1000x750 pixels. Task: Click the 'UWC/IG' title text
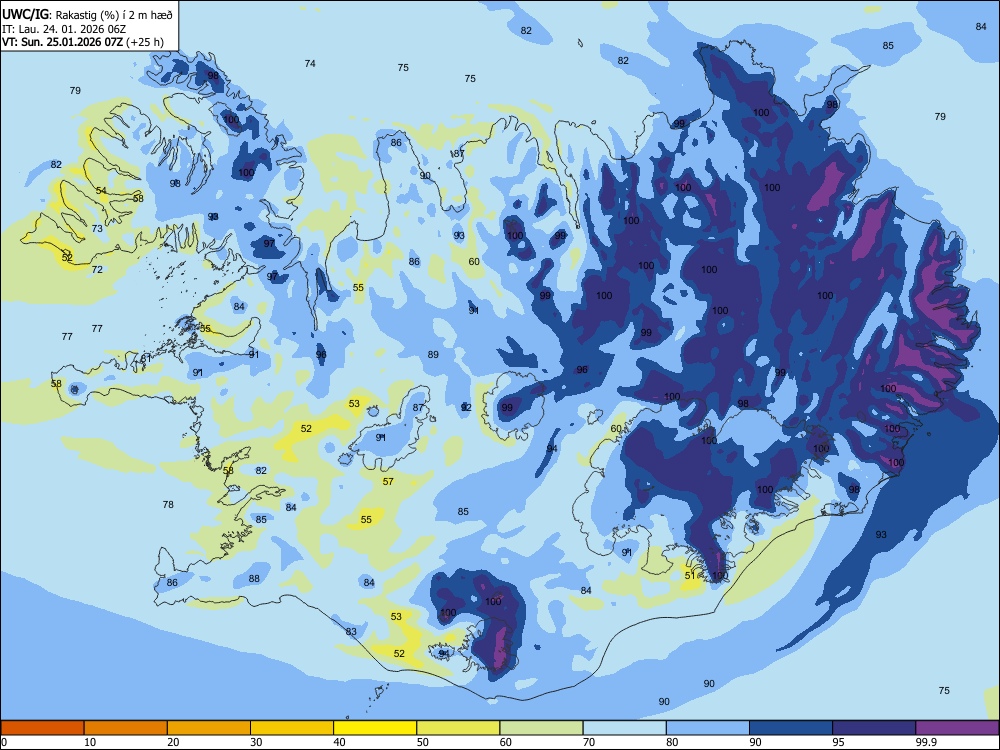click(25, 15)
